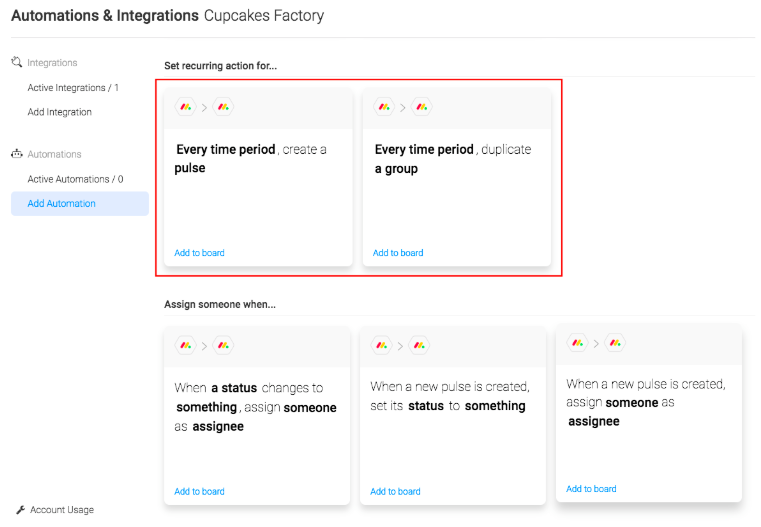Add the create a pulse recipe to board

(199, 253)
